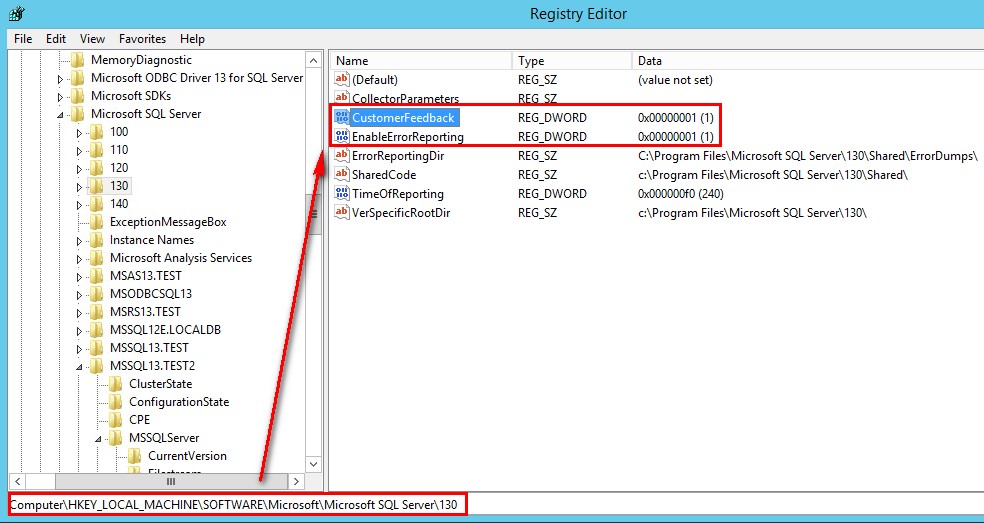Open the View menu

click(92, 39)
